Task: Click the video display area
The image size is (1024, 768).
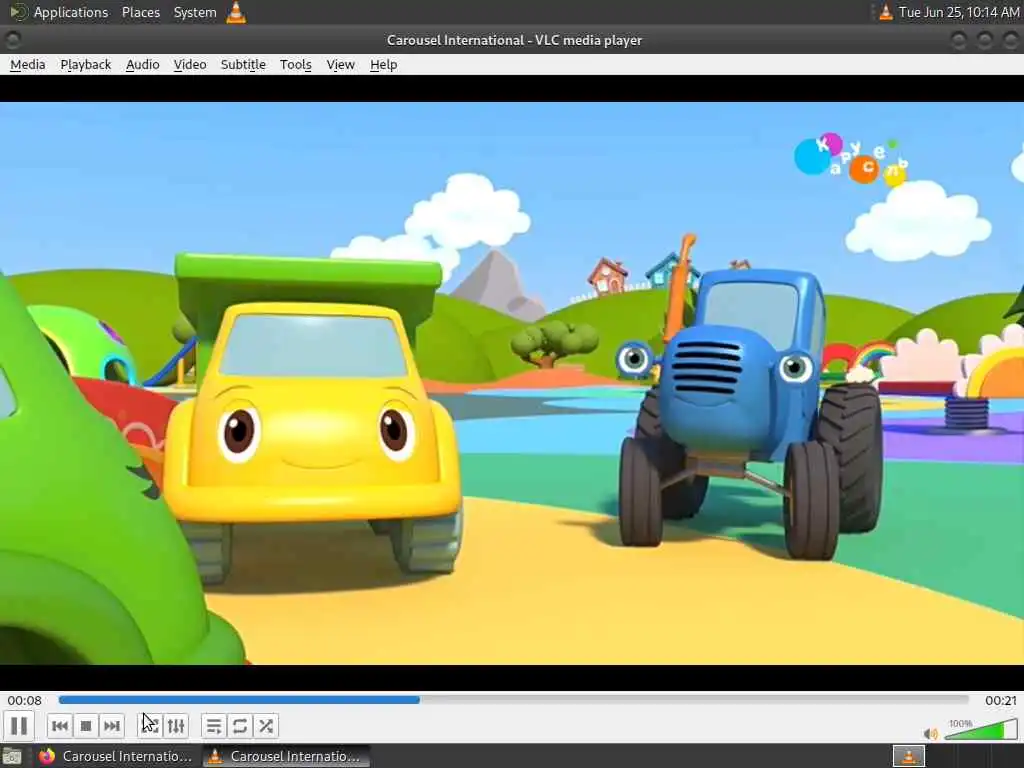Action: pyautogui.click(x=512, y=383)
